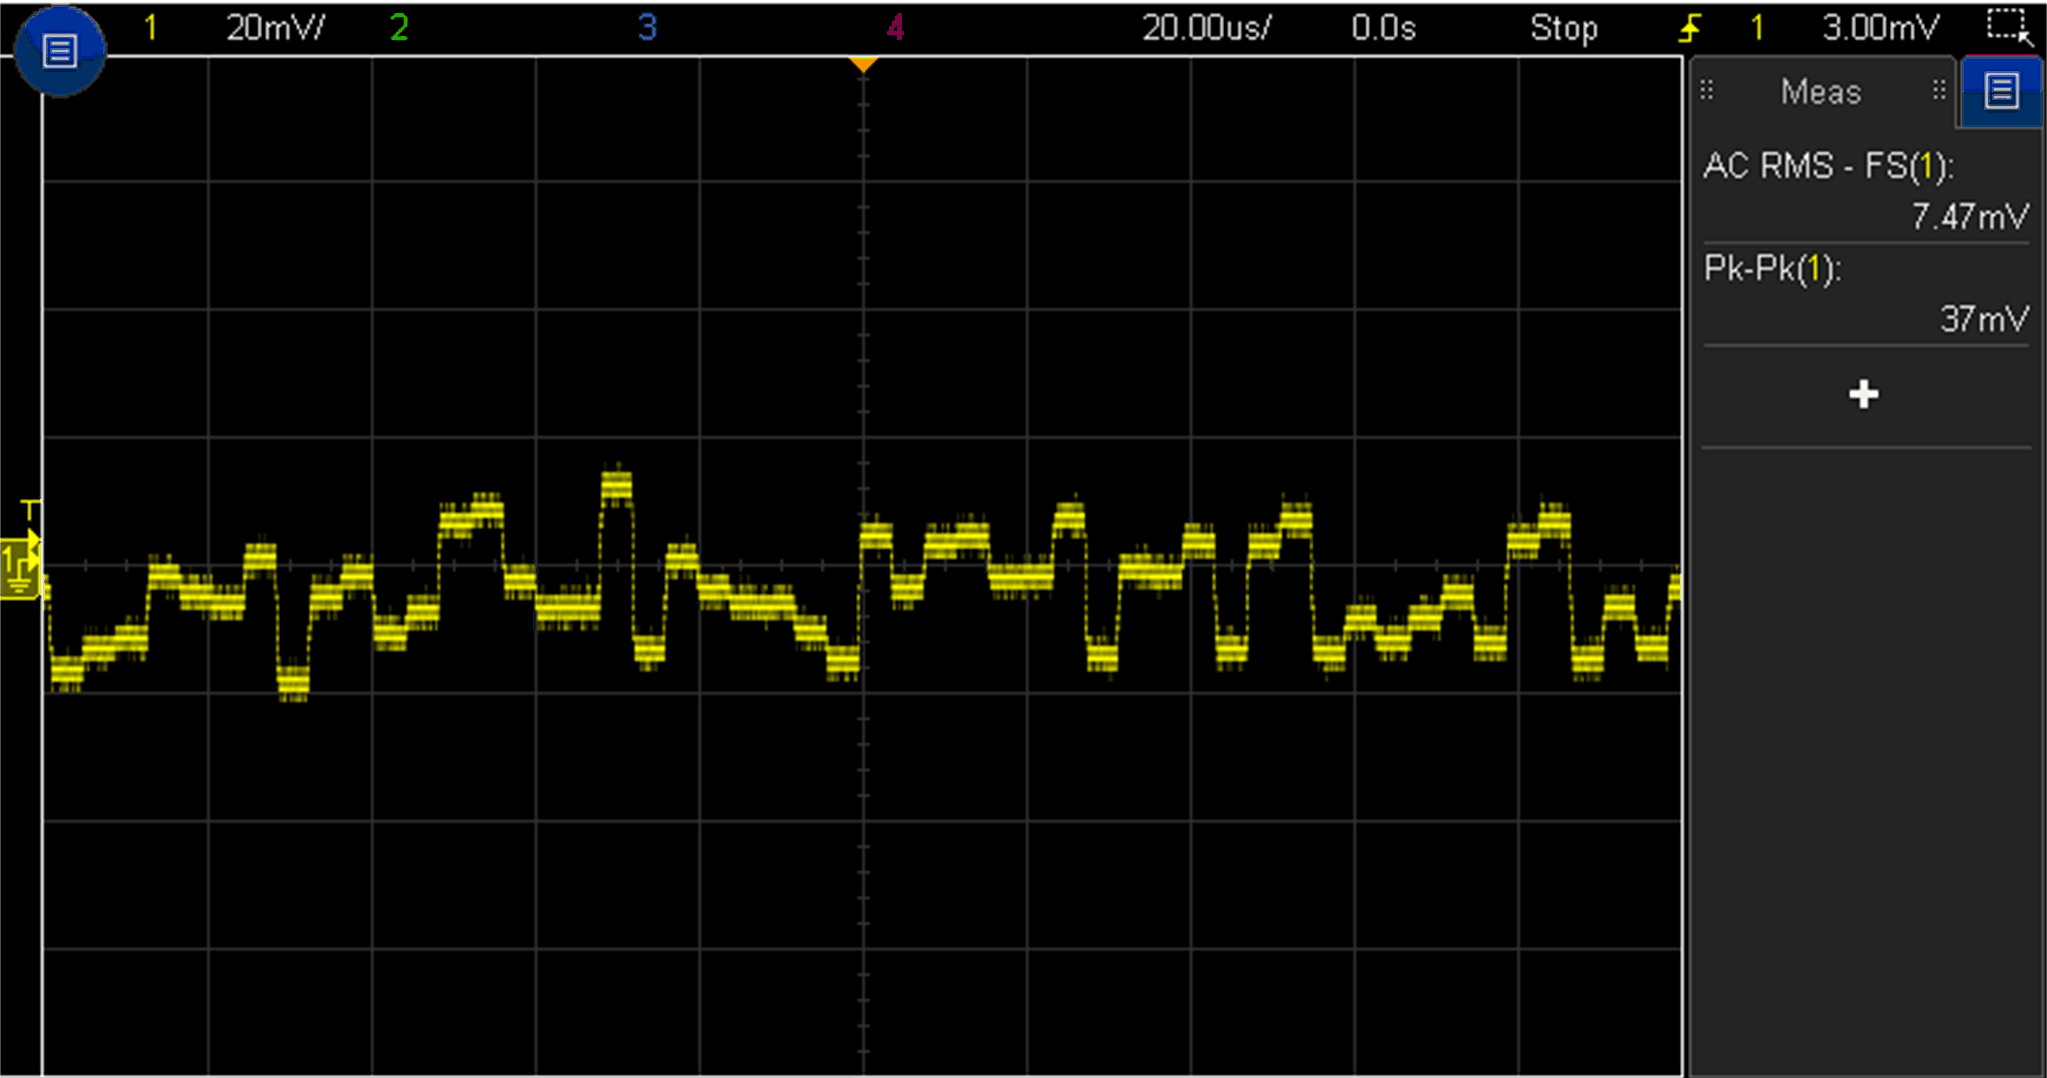Image resolution: width=2047 pixels, height=1078 pixels.
Task: Grab the left drag handle beside Meas
Action: click(1707, 91)
